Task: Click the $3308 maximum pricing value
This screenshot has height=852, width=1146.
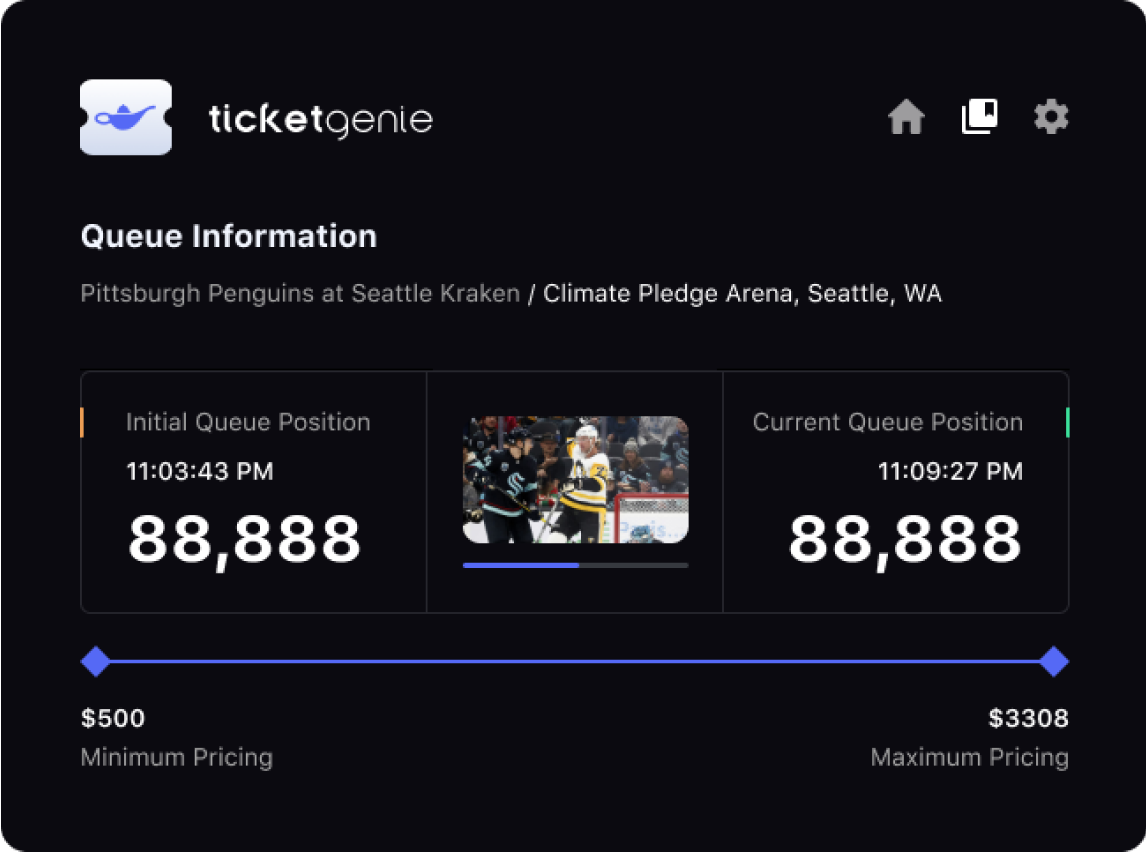Action: pos(1028,718)
